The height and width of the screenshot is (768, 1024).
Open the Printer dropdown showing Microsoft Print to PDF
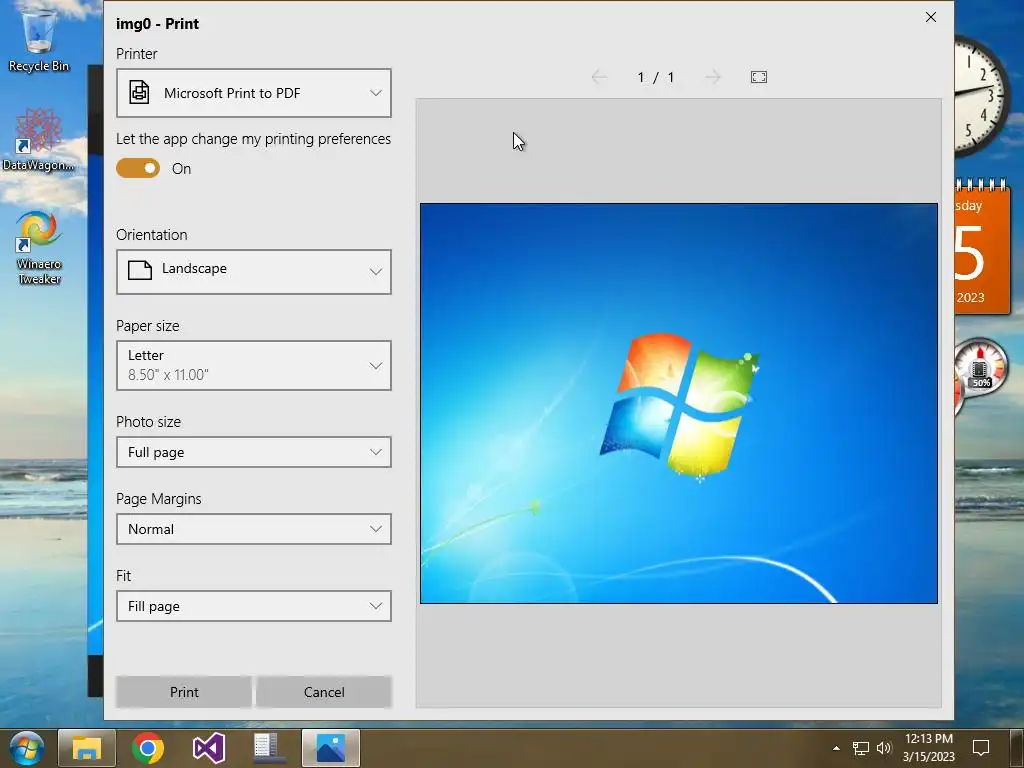tap(253, 93)
